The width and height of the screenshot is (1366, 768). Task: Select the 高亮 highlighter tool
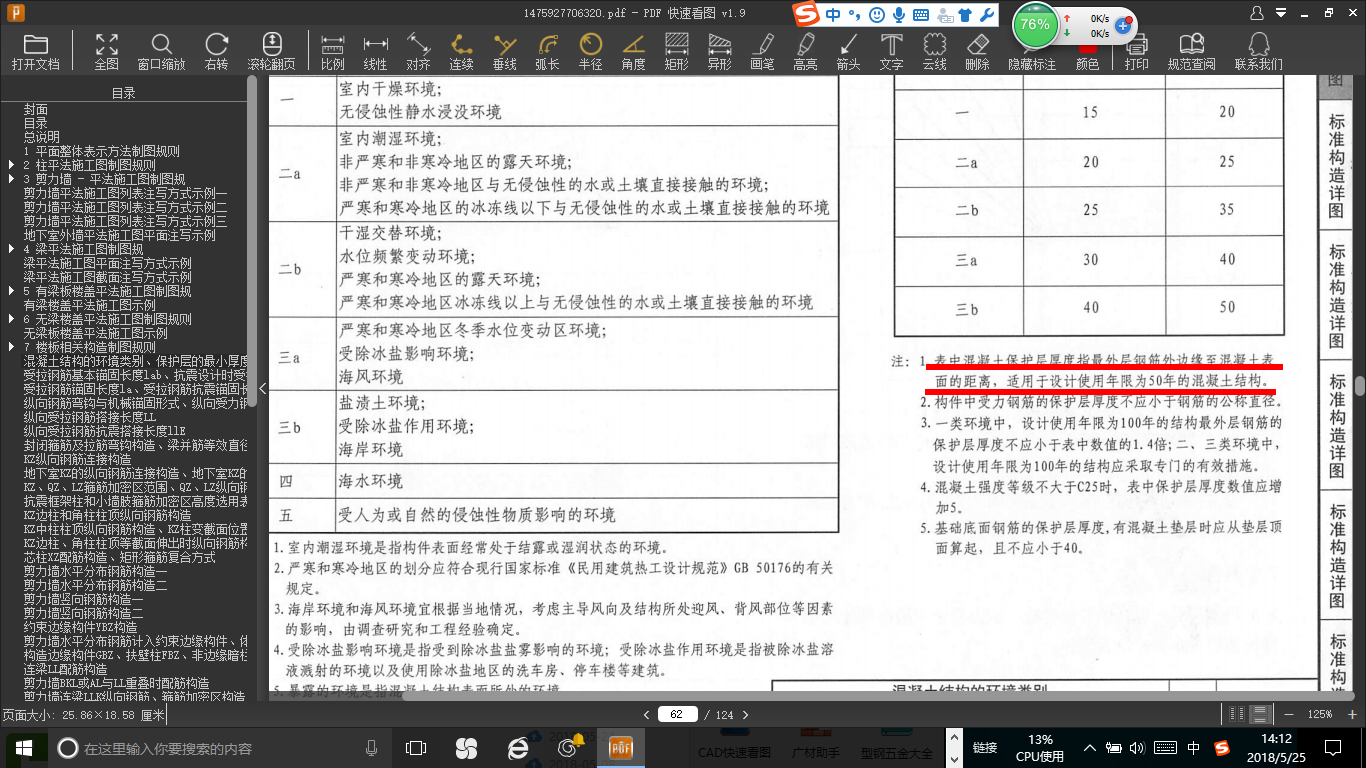(x=805, y=51)
